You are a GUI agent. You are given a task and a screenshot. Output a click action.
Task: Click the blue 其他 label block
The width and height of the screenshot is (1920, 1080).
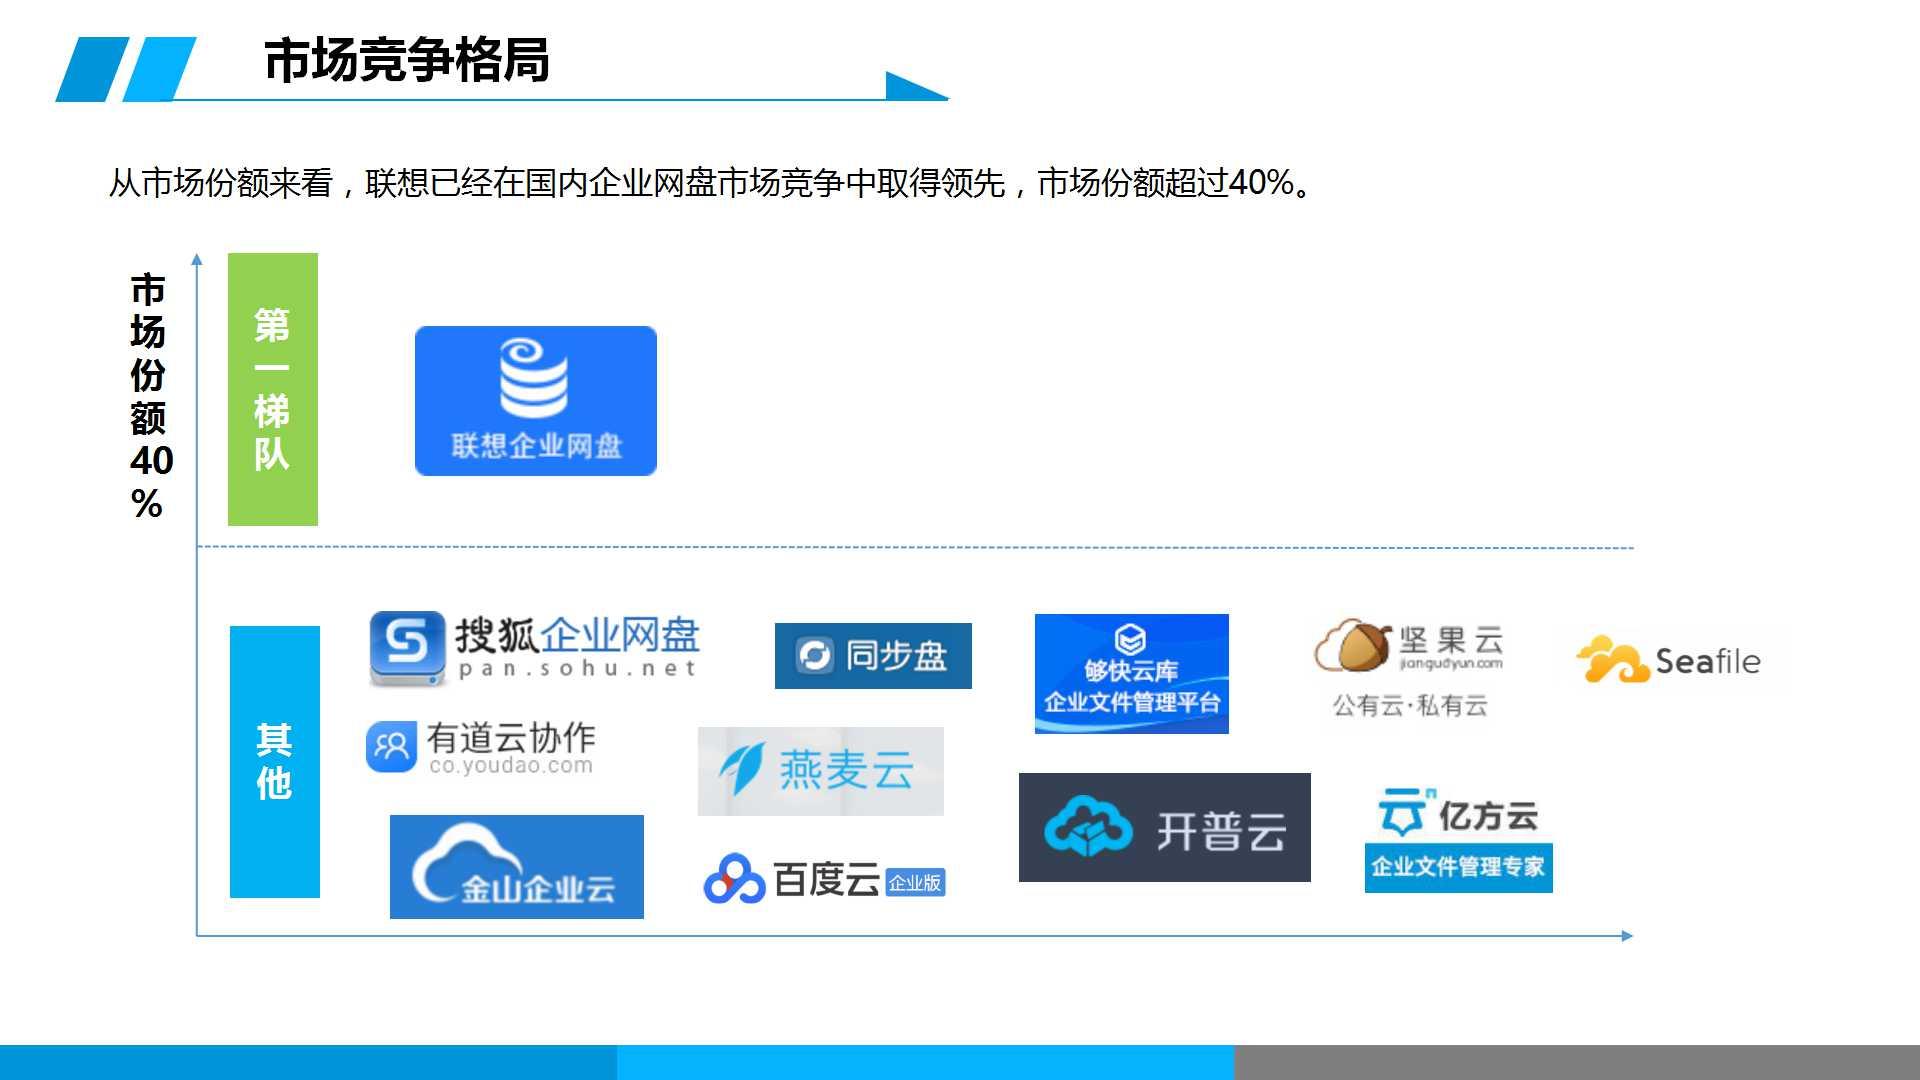(x=275, y=762)
